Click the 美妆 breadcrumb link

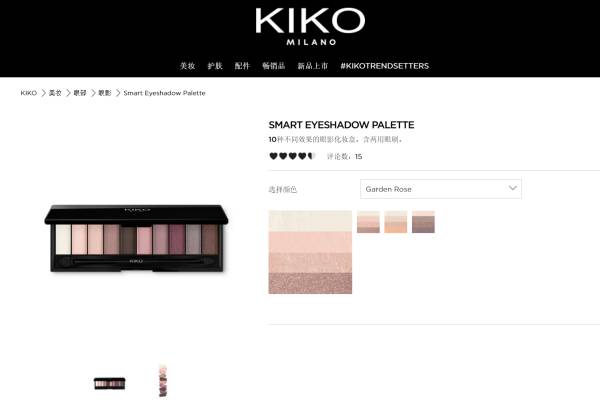[x=55, y=93]
